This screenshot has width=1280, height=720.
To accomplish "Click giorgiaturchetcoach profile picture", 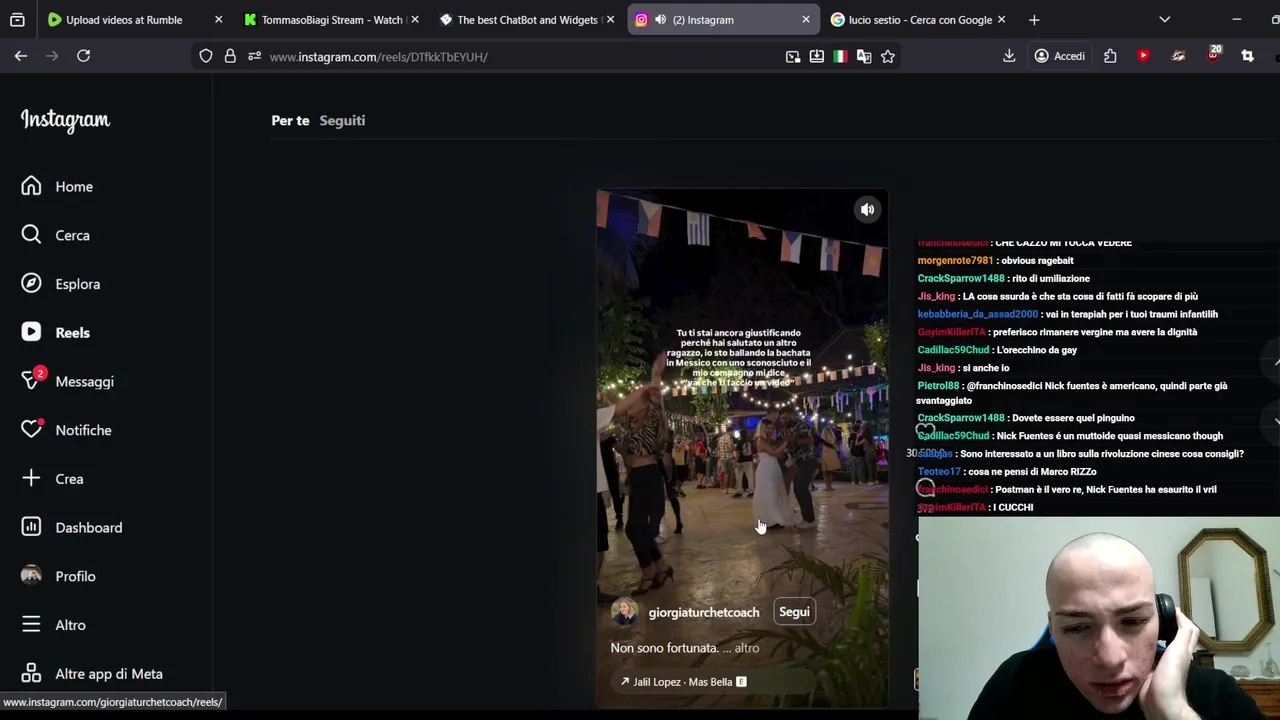I will click(625, 612).
